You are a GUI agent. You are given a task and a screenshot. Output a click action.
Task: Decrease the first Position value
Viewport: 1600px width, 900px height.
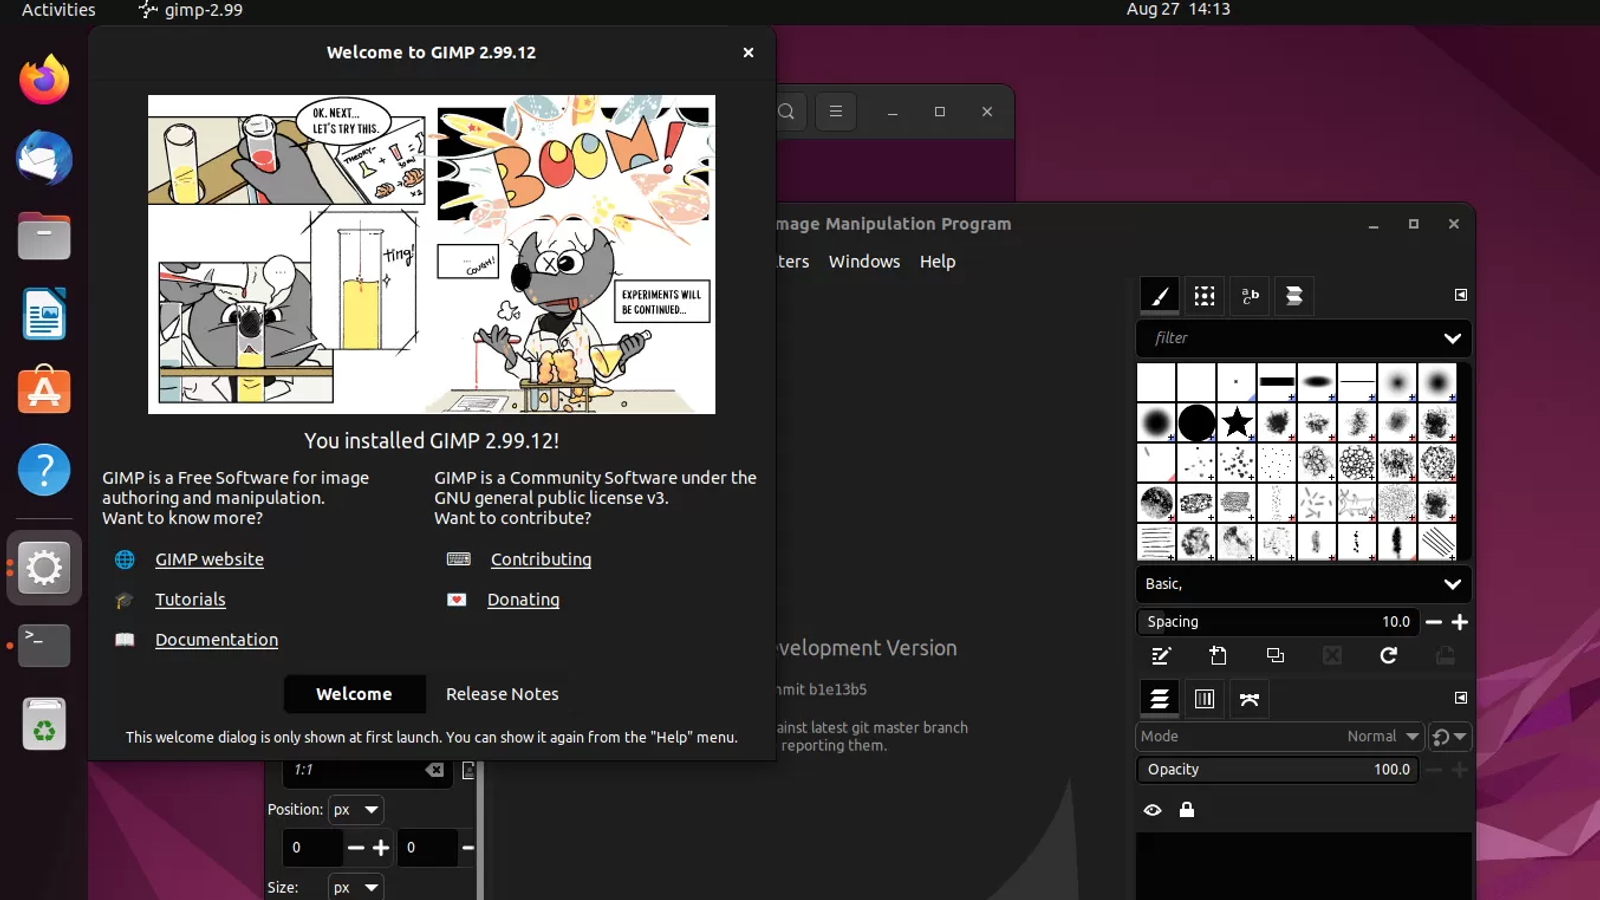355,848
